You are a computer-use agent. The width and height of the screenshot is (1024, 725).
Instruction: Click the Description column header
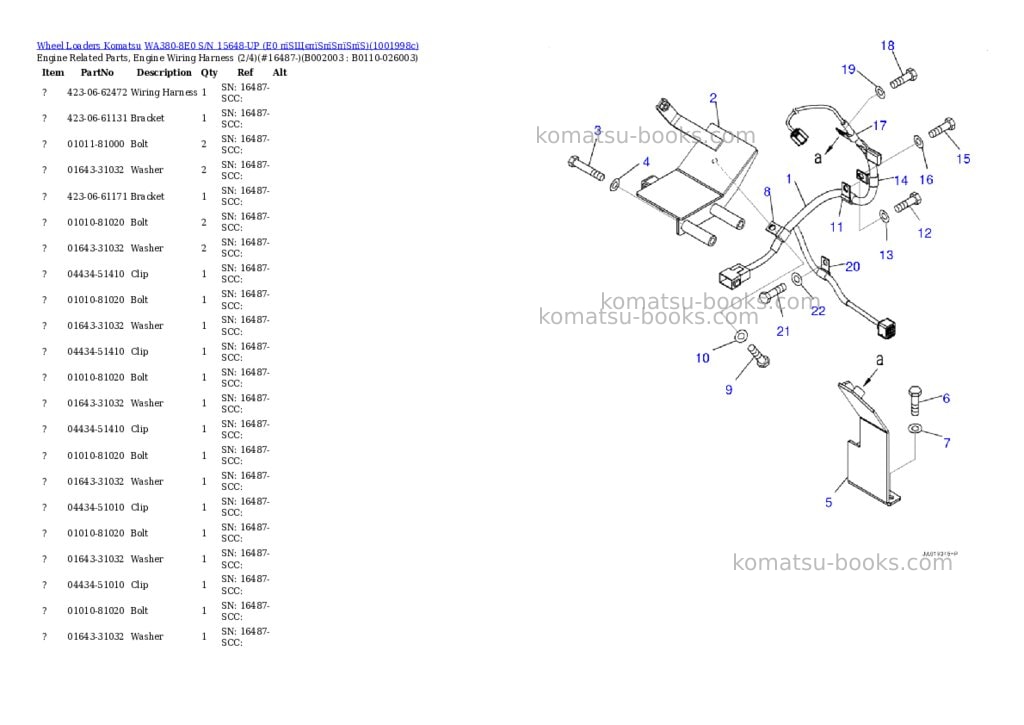tap(164, 72)
